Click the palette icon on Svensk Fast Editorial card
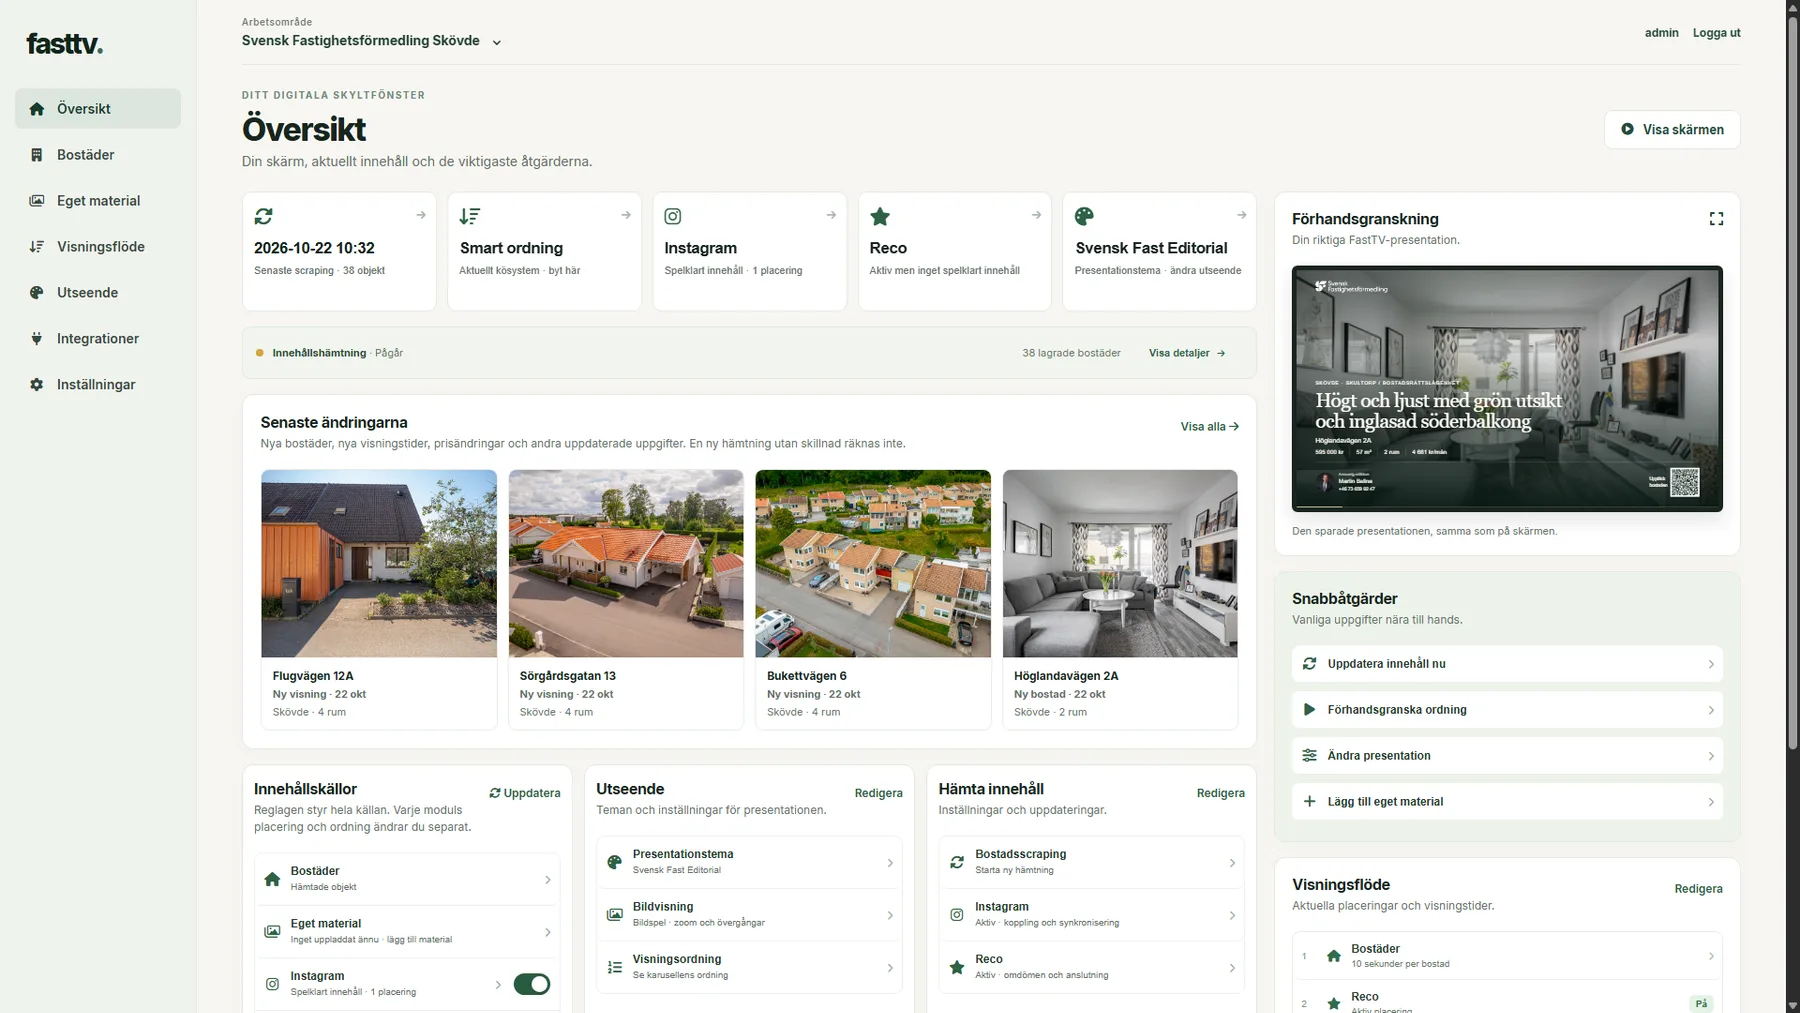Viewport: 1800px width, 1013px height. coord(1084,216)
